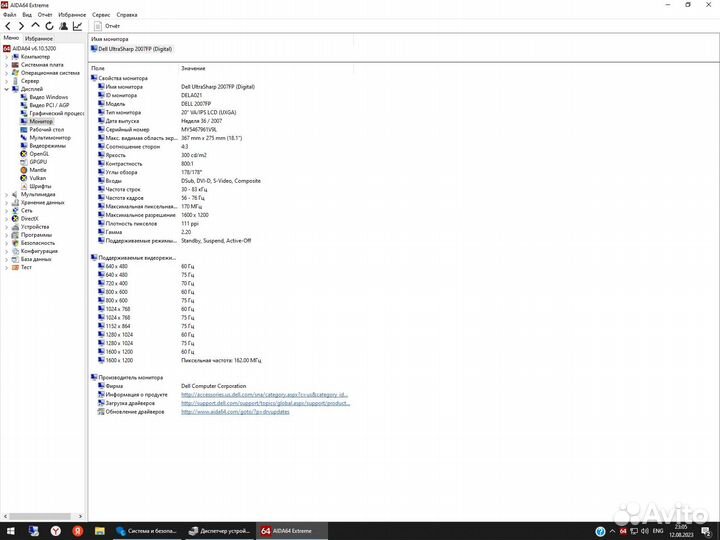Go up one level with the Up arrow

pyautogui.click(x=35, y=26)
